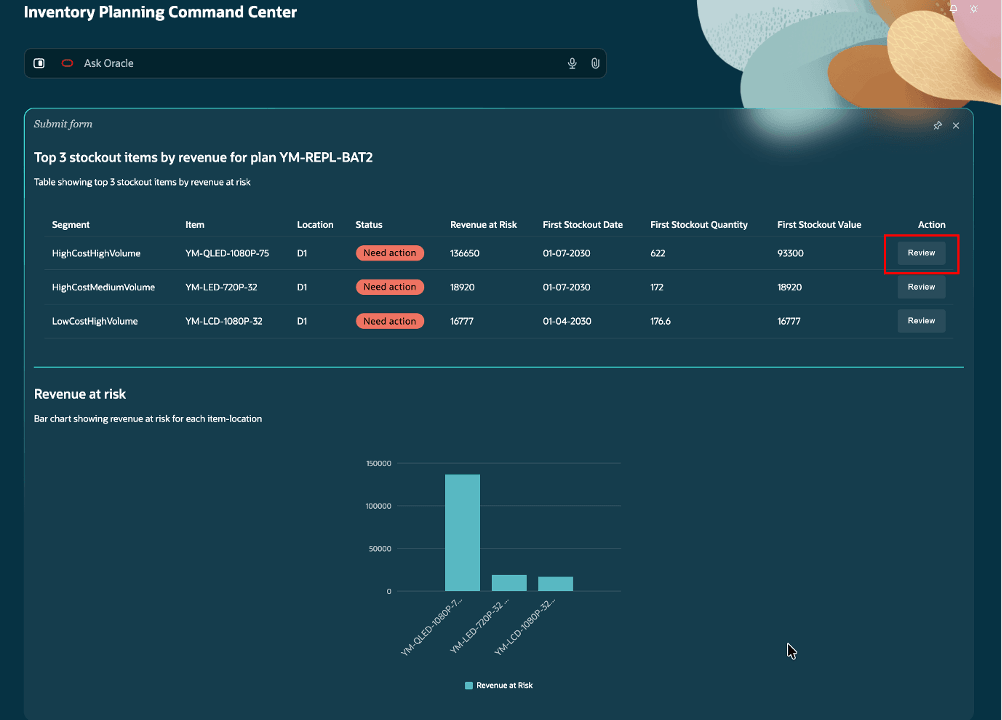This screenshot has height=720, width=1002.
Task: Click the Location column header
Action: click(x=315, y=225)
